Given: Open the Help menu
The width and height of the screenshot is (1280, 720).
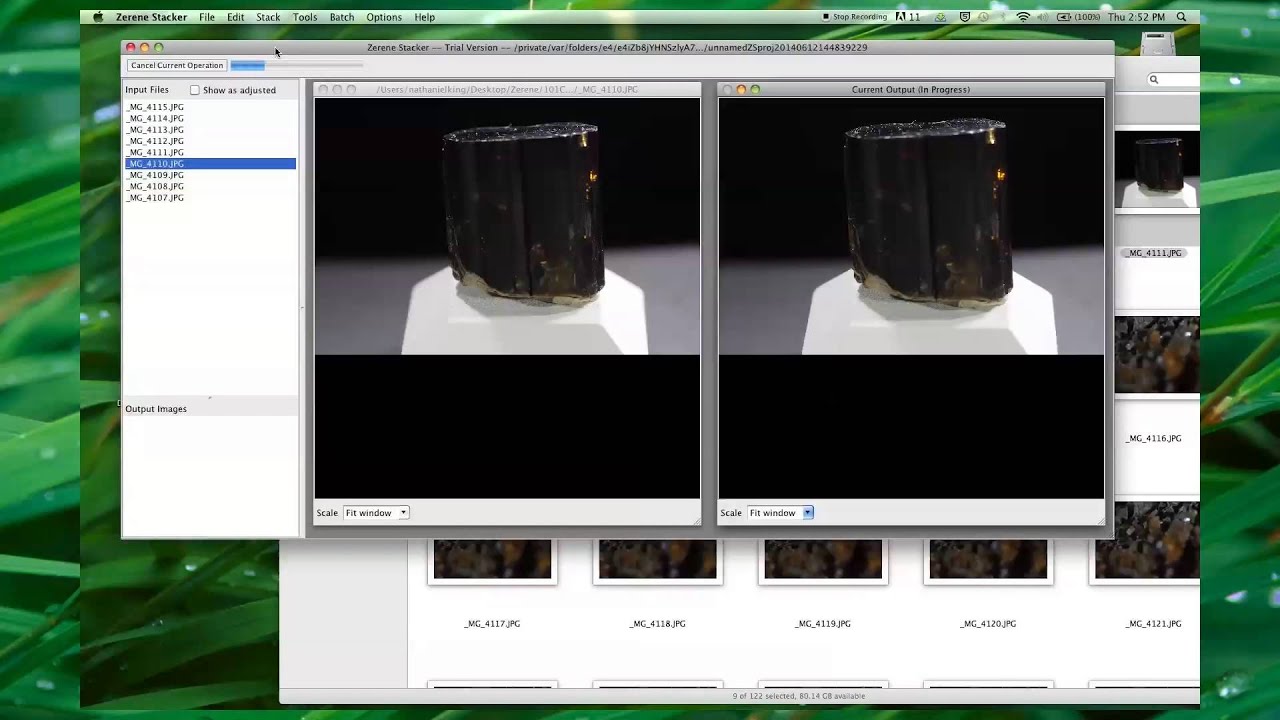Looking at the screenshot, I should (x=425, y=17).
